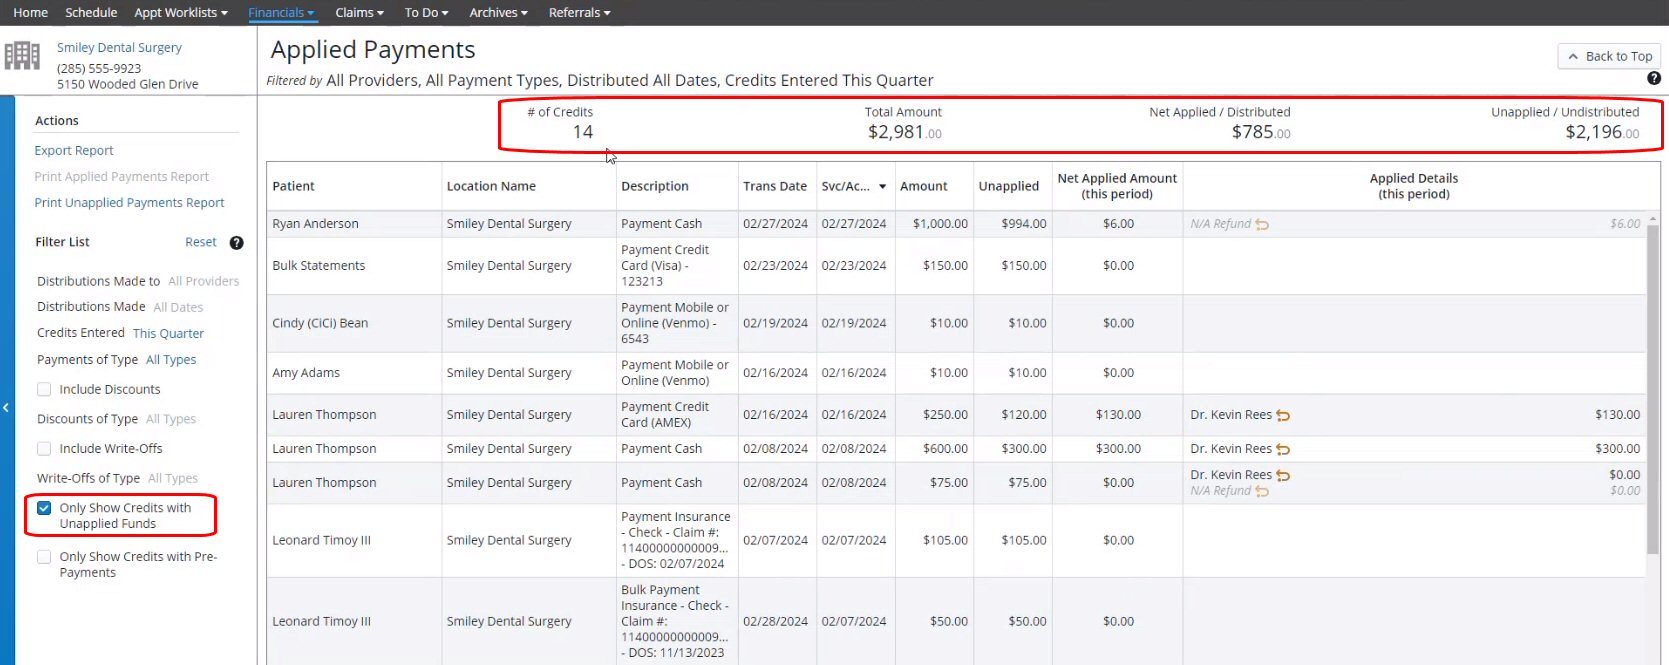The width and height of the screenshot is (1669, 665).
Task: Click the help icon below Back to Top
Action: [x=1654, y=78]
